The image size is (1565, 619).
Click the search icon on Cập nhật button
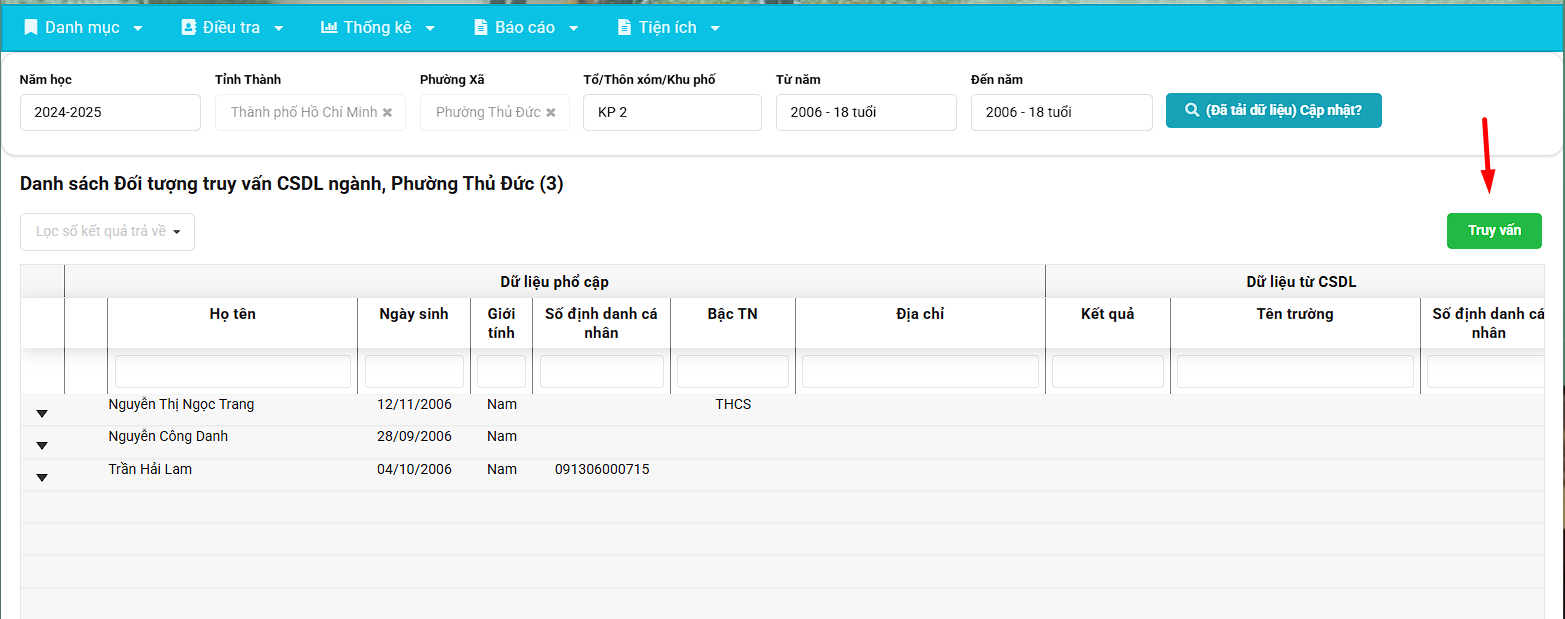pyautogui.click(x=1192, y=111)
